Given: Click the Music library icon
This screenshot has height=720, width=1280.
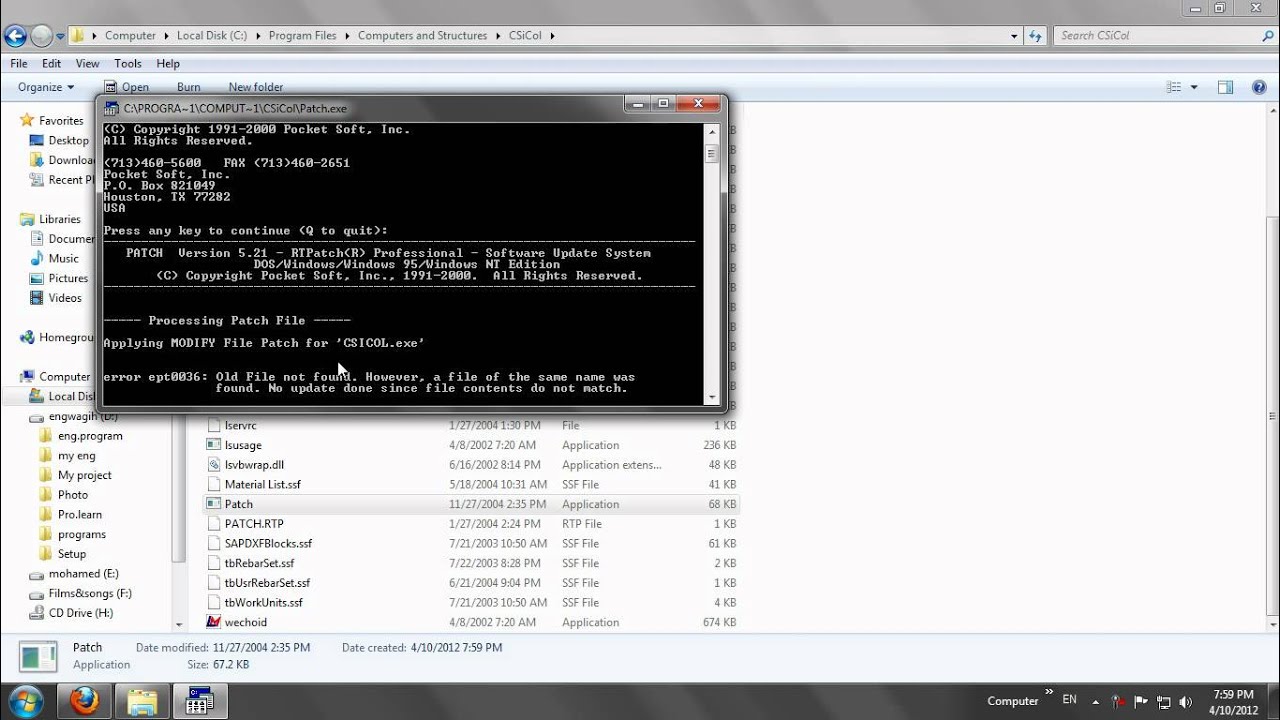Looking at the screenshot, I should 38,258.
